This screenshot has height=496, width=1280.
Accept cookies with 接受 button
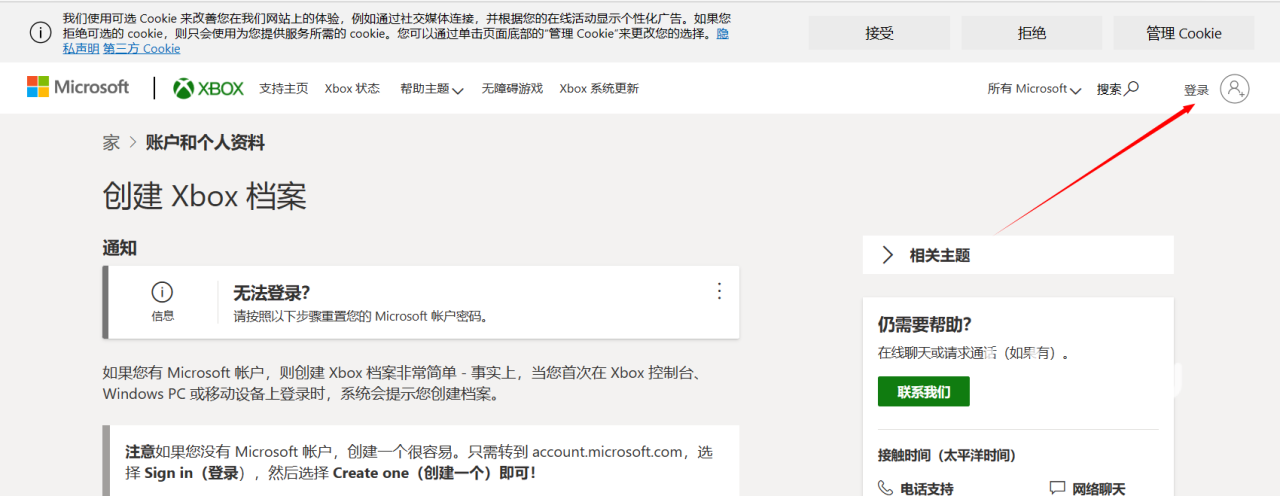click(879, 33)
